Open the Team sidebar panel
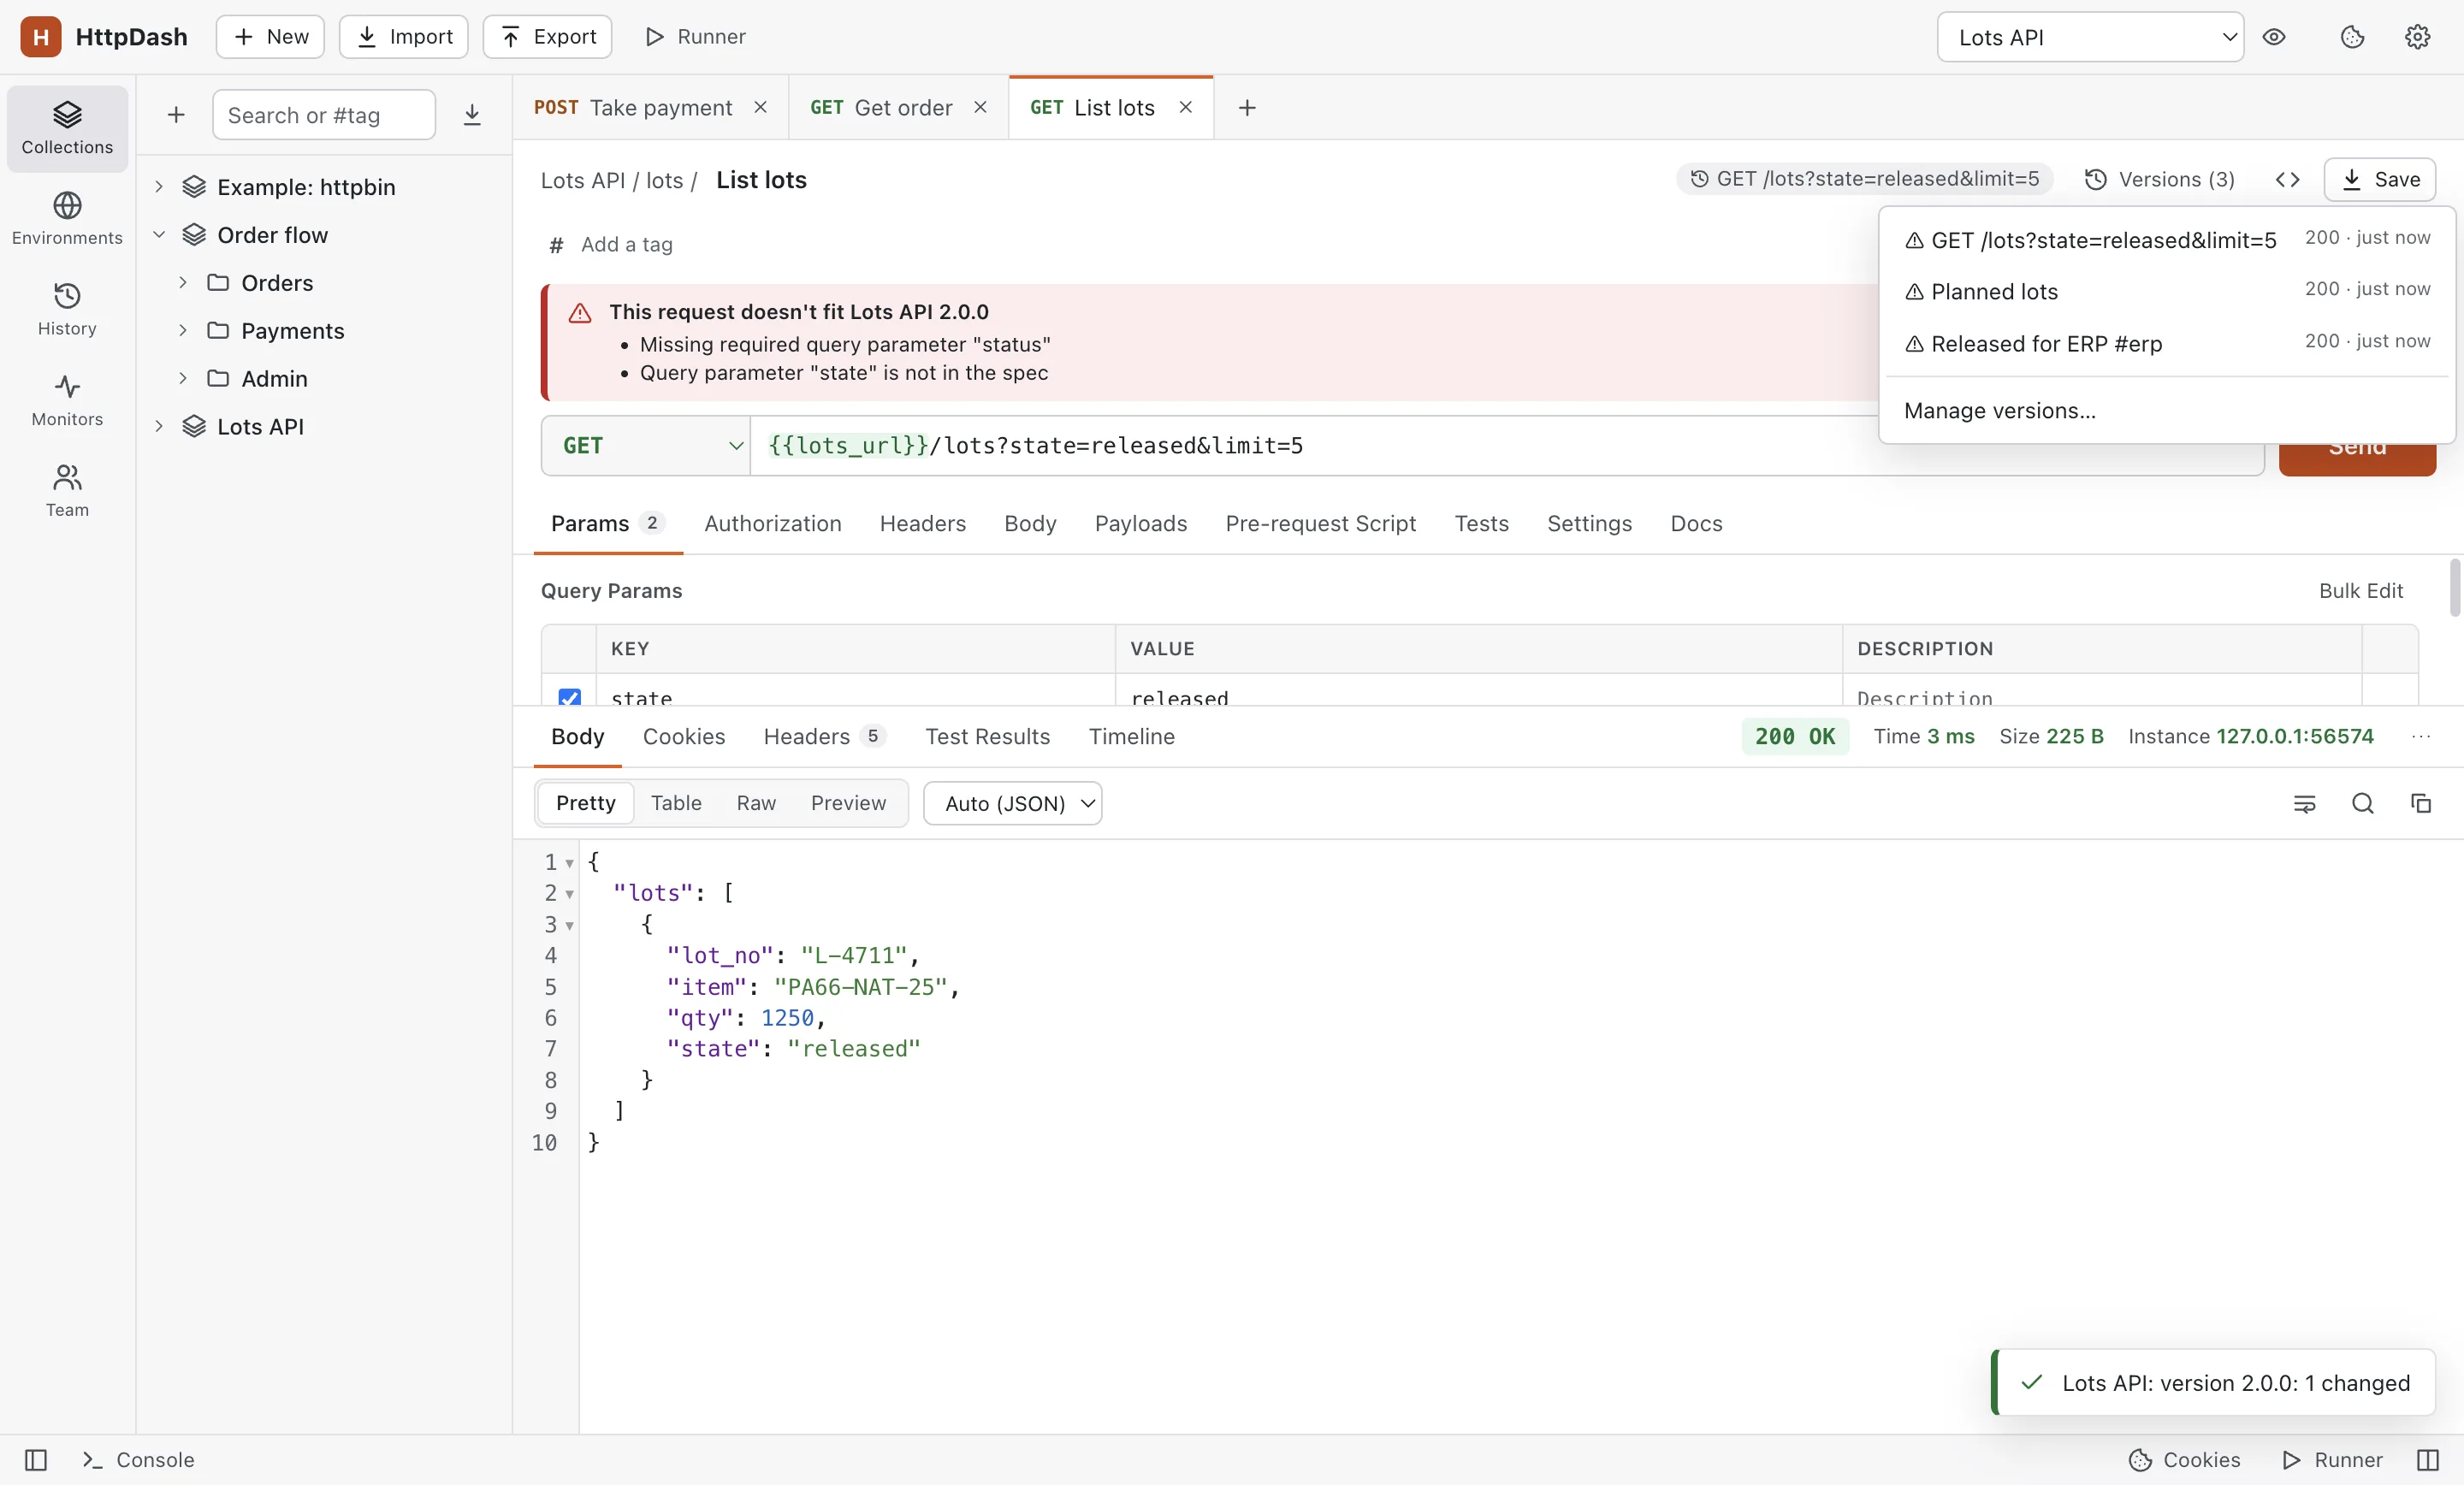This screenshot has height=1485, width=2464. (x=67, y=490)
